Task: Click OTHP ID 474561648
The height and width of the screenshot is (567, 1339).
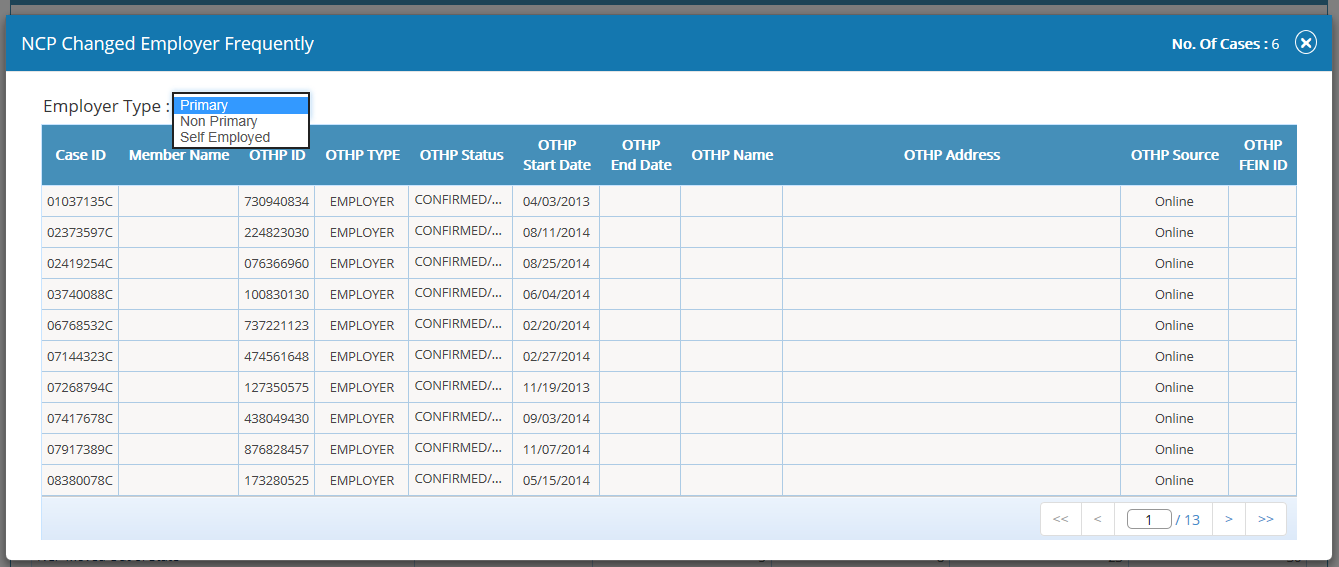Action: [277, 356]
